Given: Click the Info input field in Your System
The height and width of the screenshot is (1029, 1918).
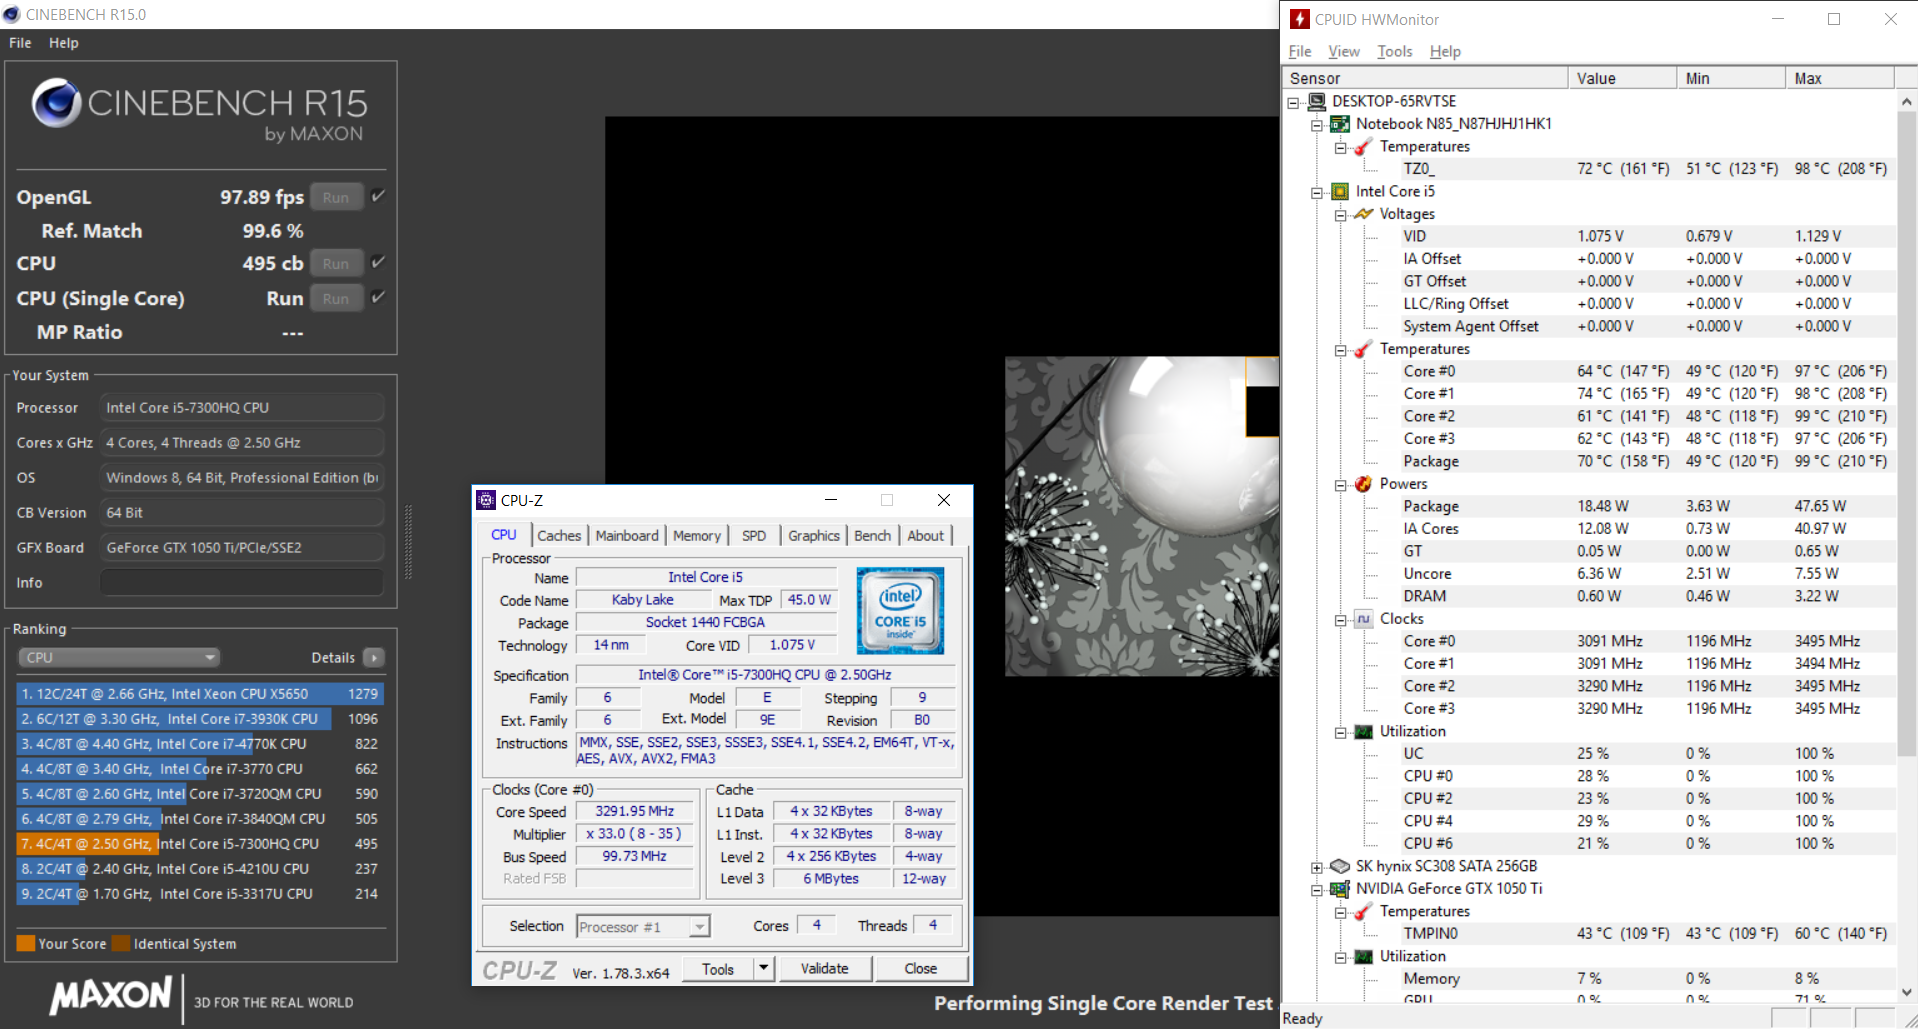Looking at the screenshot, I should coord(241,582).
